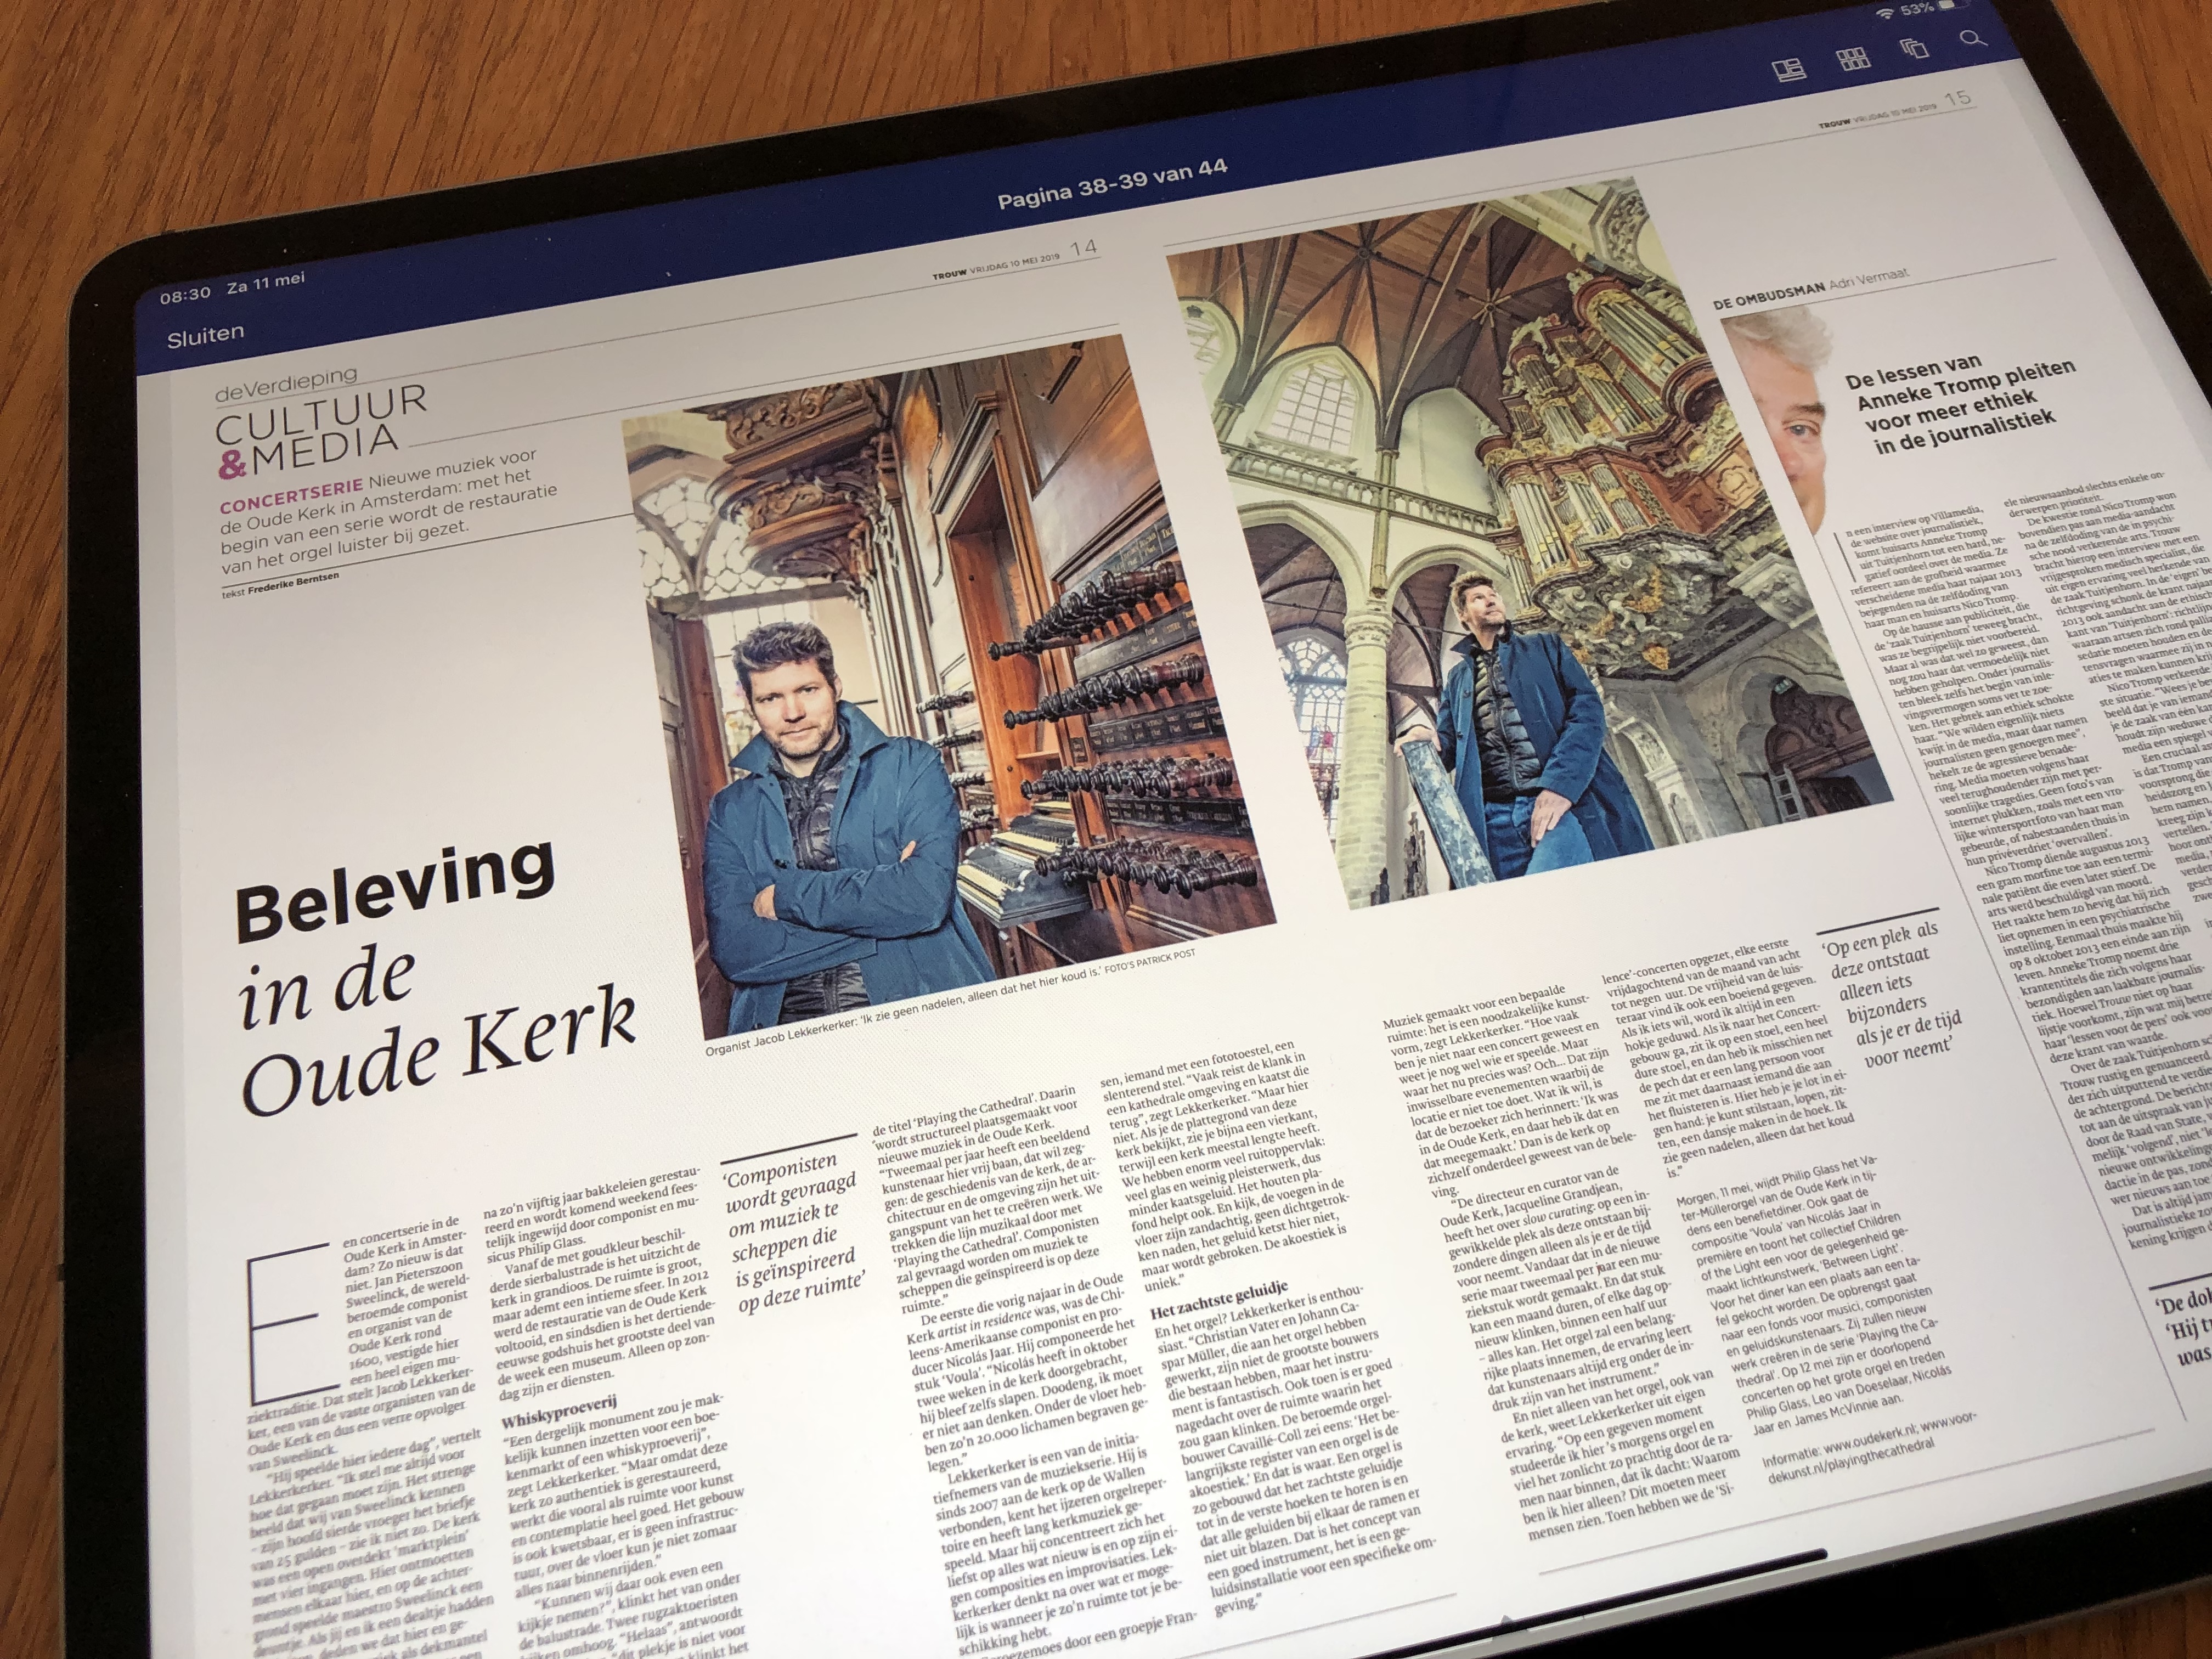The width and height of the screenshot is (2212, 1659).
Task: Open the stacked pages icon
Action: point(1914,48)
